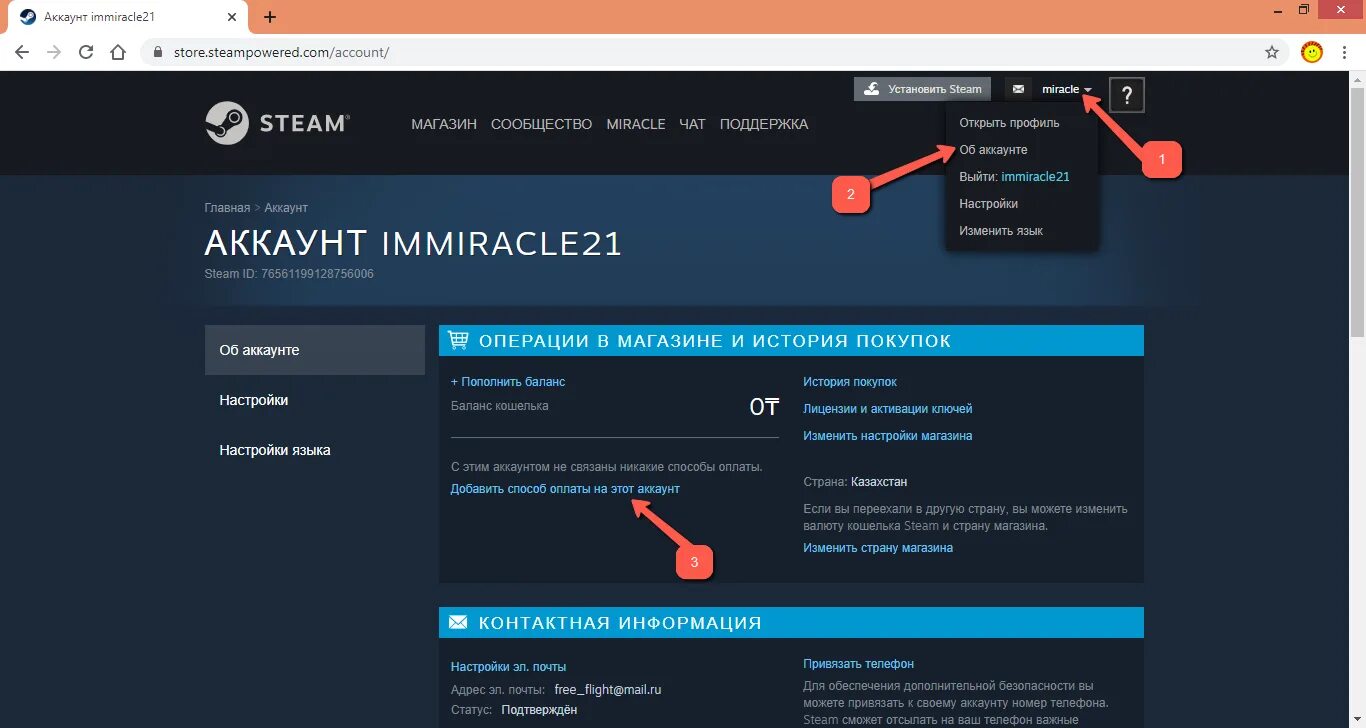Screen dimensions: 1366x728
Task: Select Настройки in the dropdown menu
Action: tap(988, 204)
